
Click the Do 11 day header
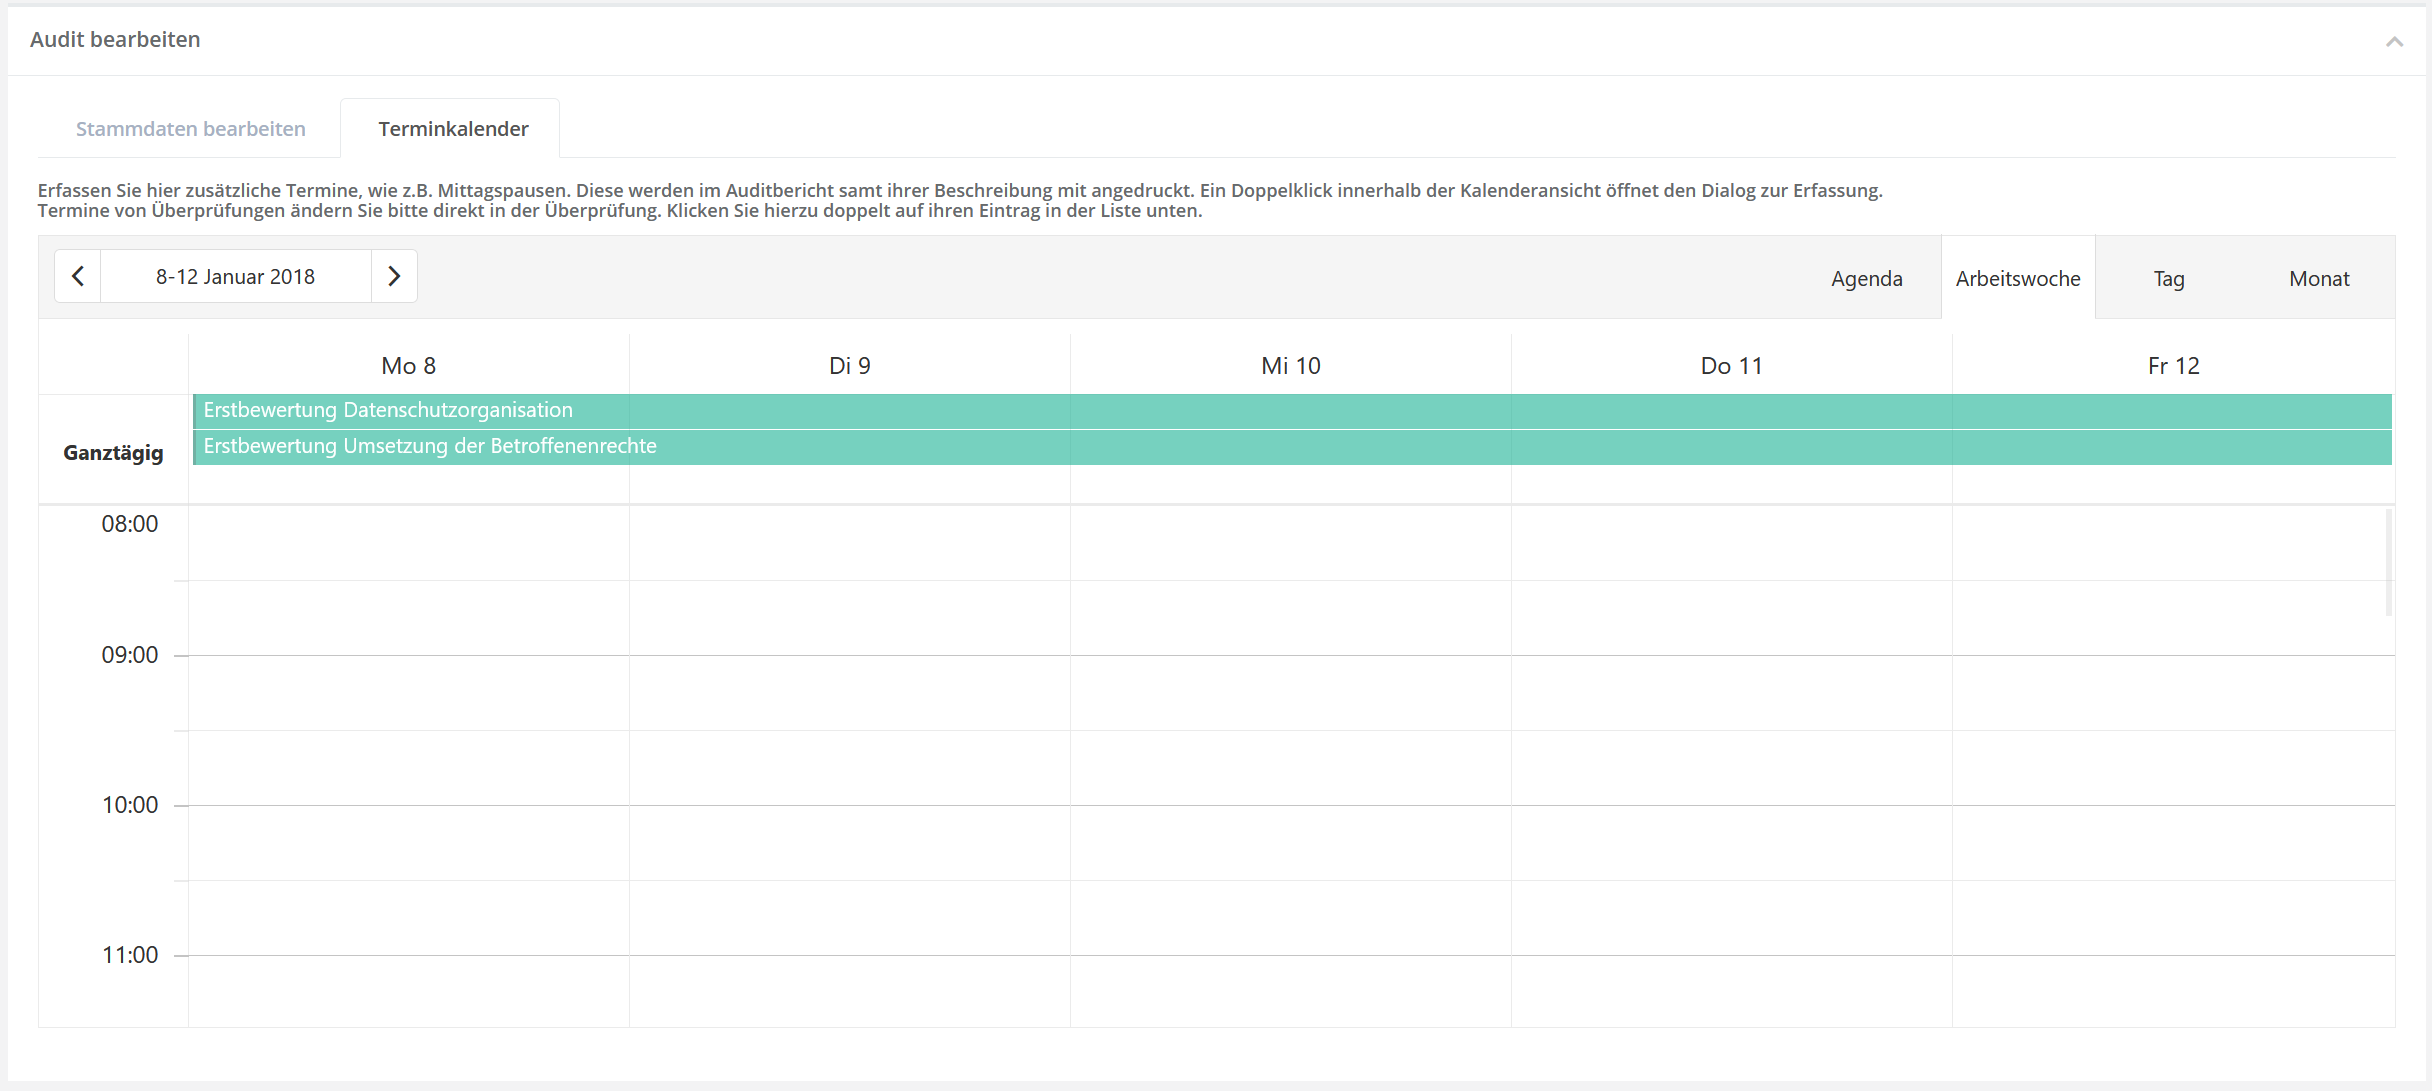coord(1732,366)
